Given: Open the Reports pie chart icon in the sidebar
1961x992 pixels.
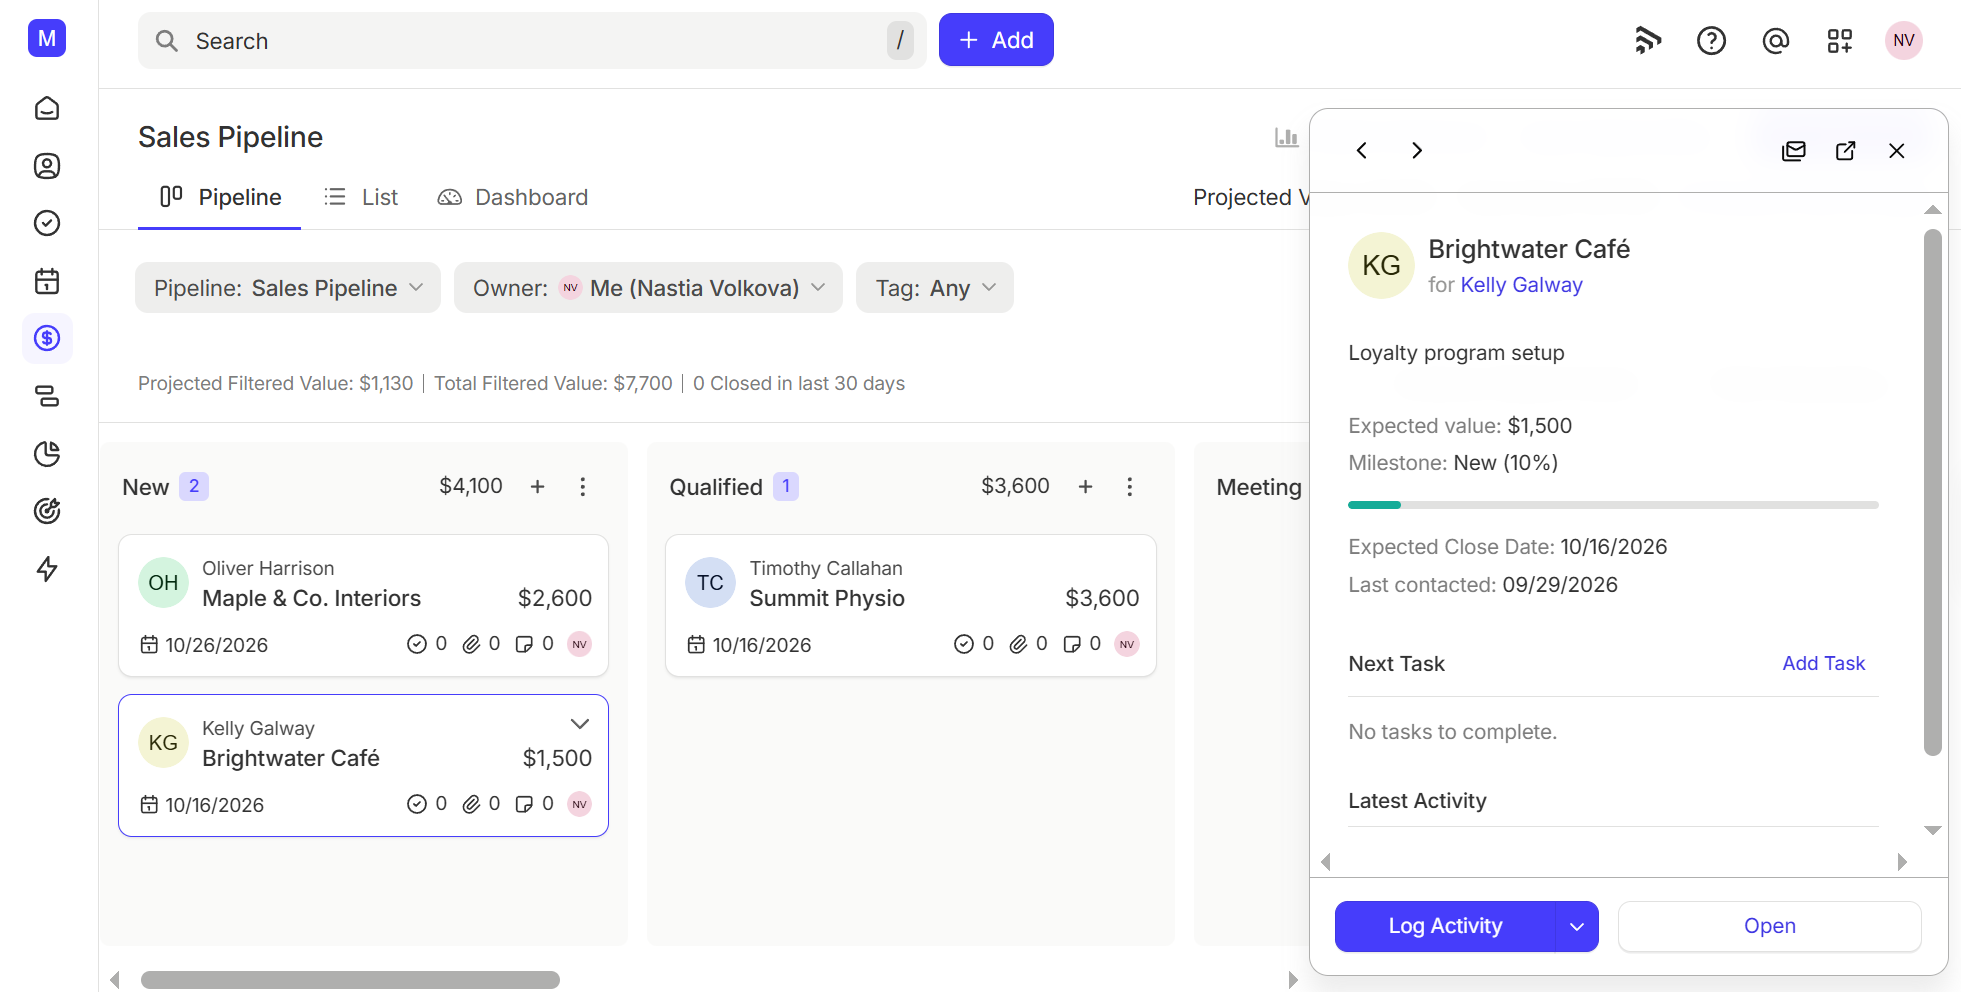Looking at the screenshot, I should pos(47,454).
